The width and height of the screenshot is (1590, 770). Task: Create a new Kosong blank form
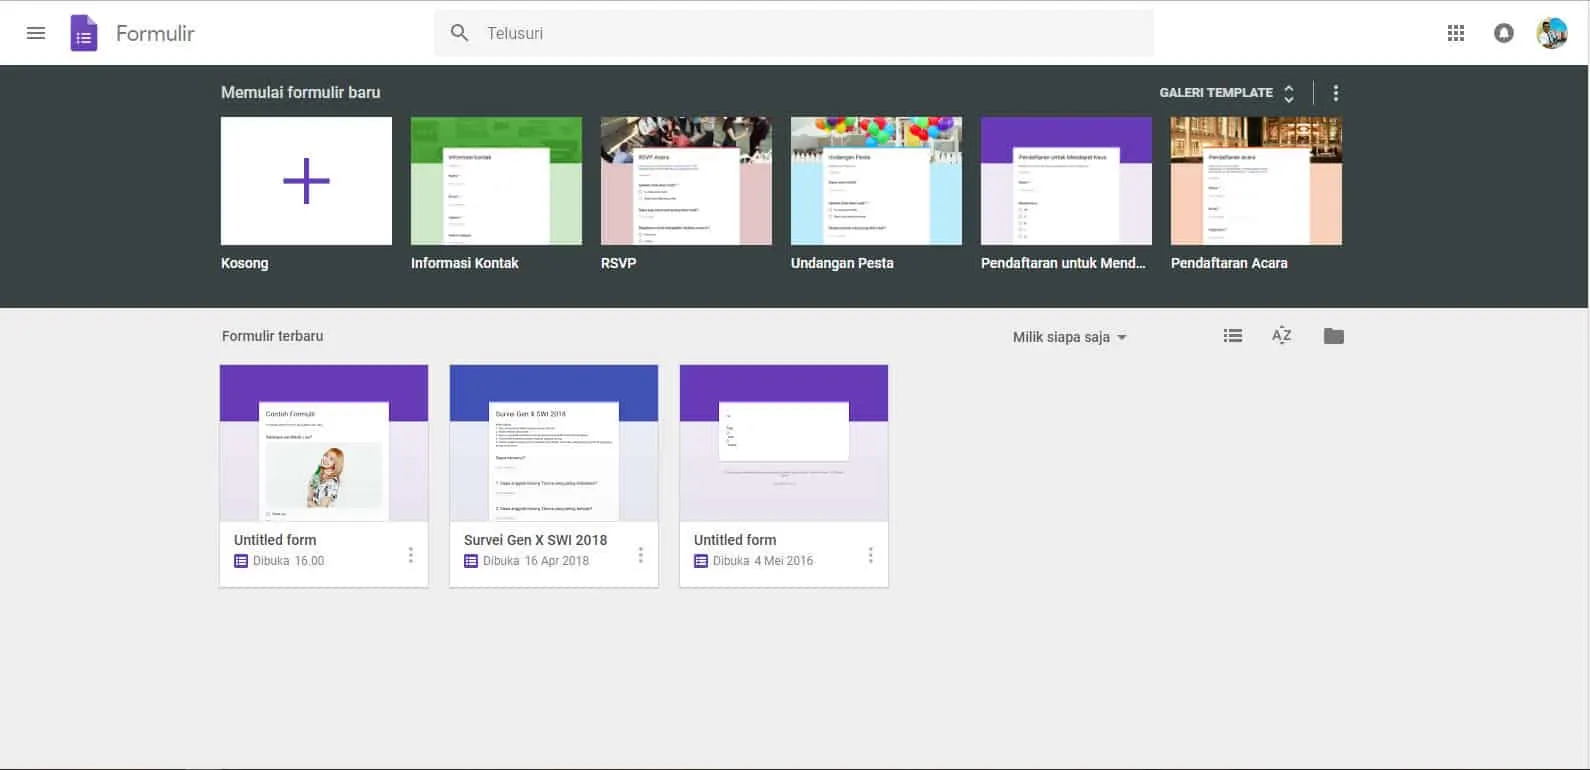click(306, 181)
